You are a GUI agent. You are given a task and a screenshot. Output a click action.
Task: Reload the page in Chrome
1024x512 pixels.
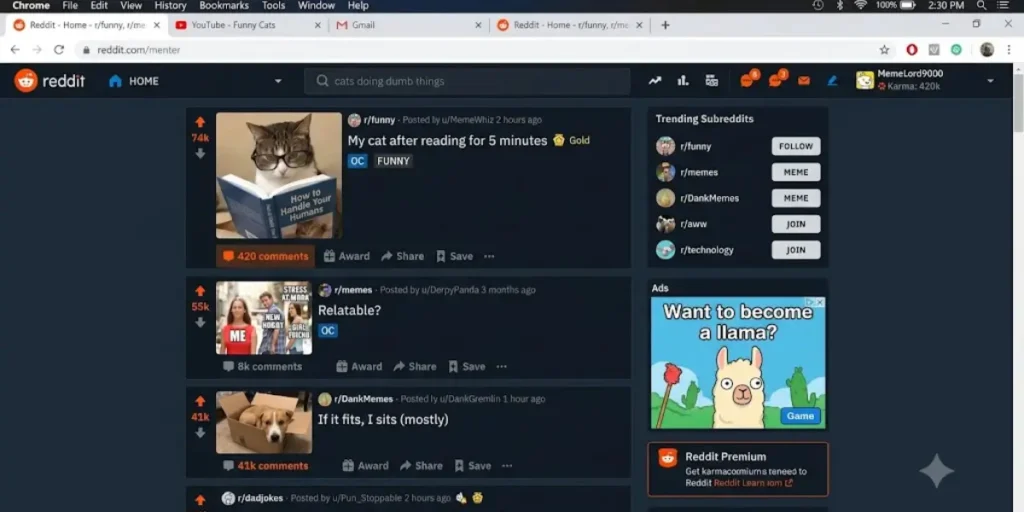tap(59, 50)
